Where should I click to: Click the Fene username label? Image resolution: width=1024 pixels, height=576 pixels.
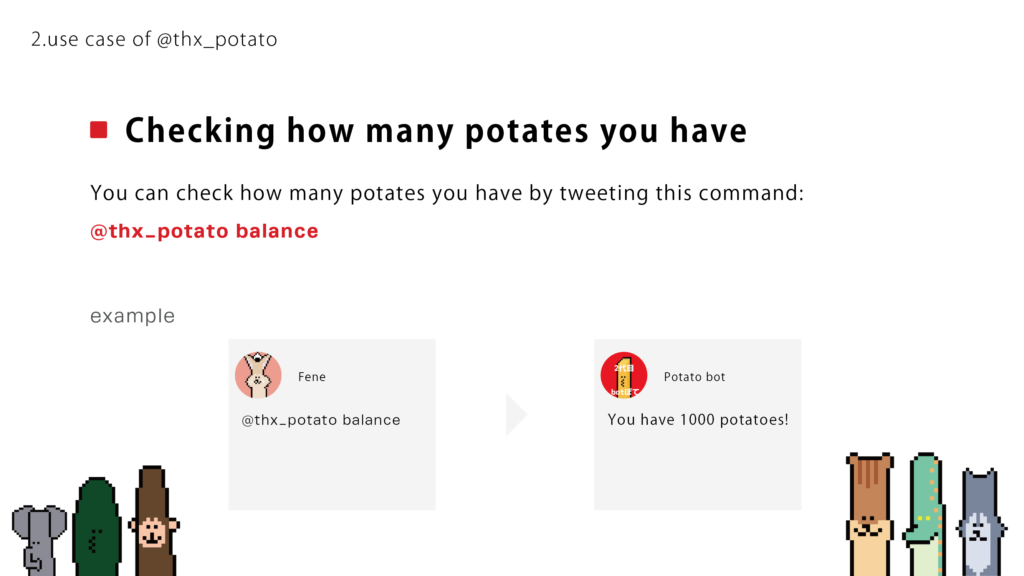click(312, 377)
